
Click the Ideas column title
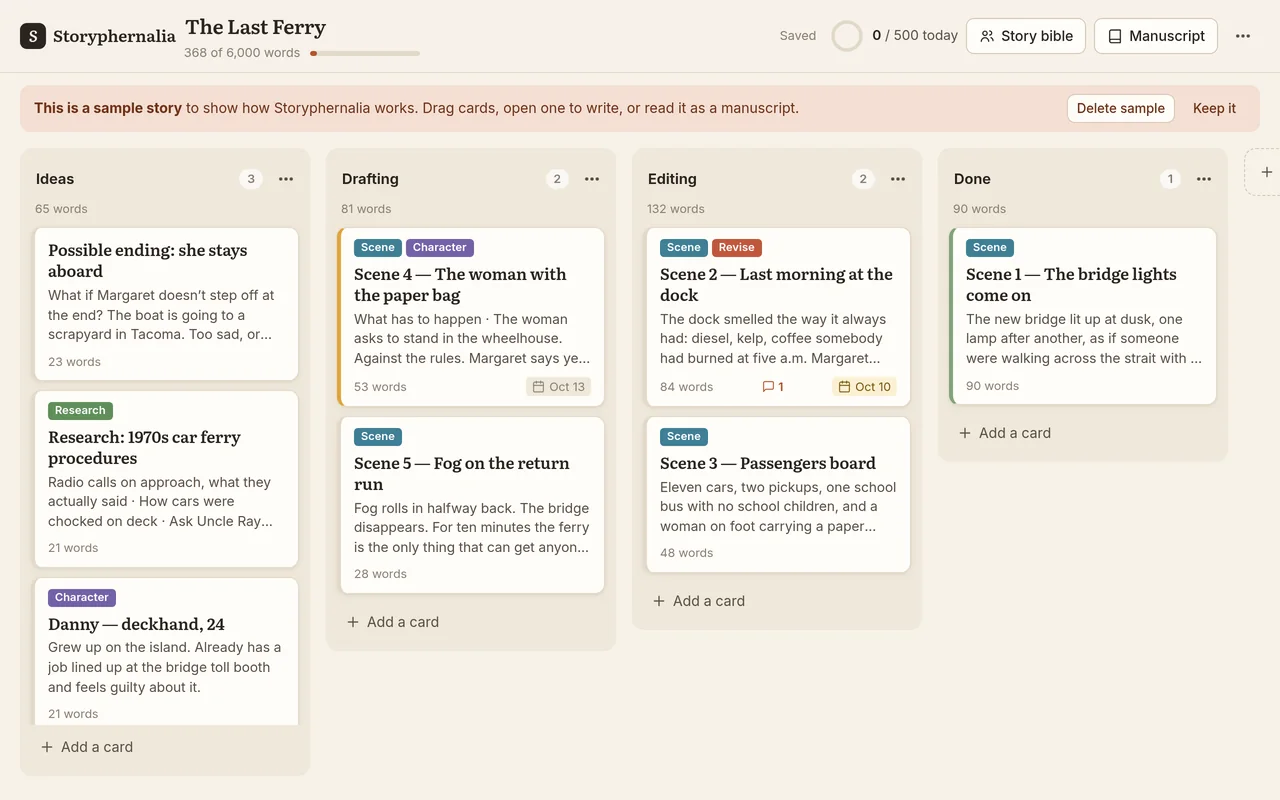[55, 179]
